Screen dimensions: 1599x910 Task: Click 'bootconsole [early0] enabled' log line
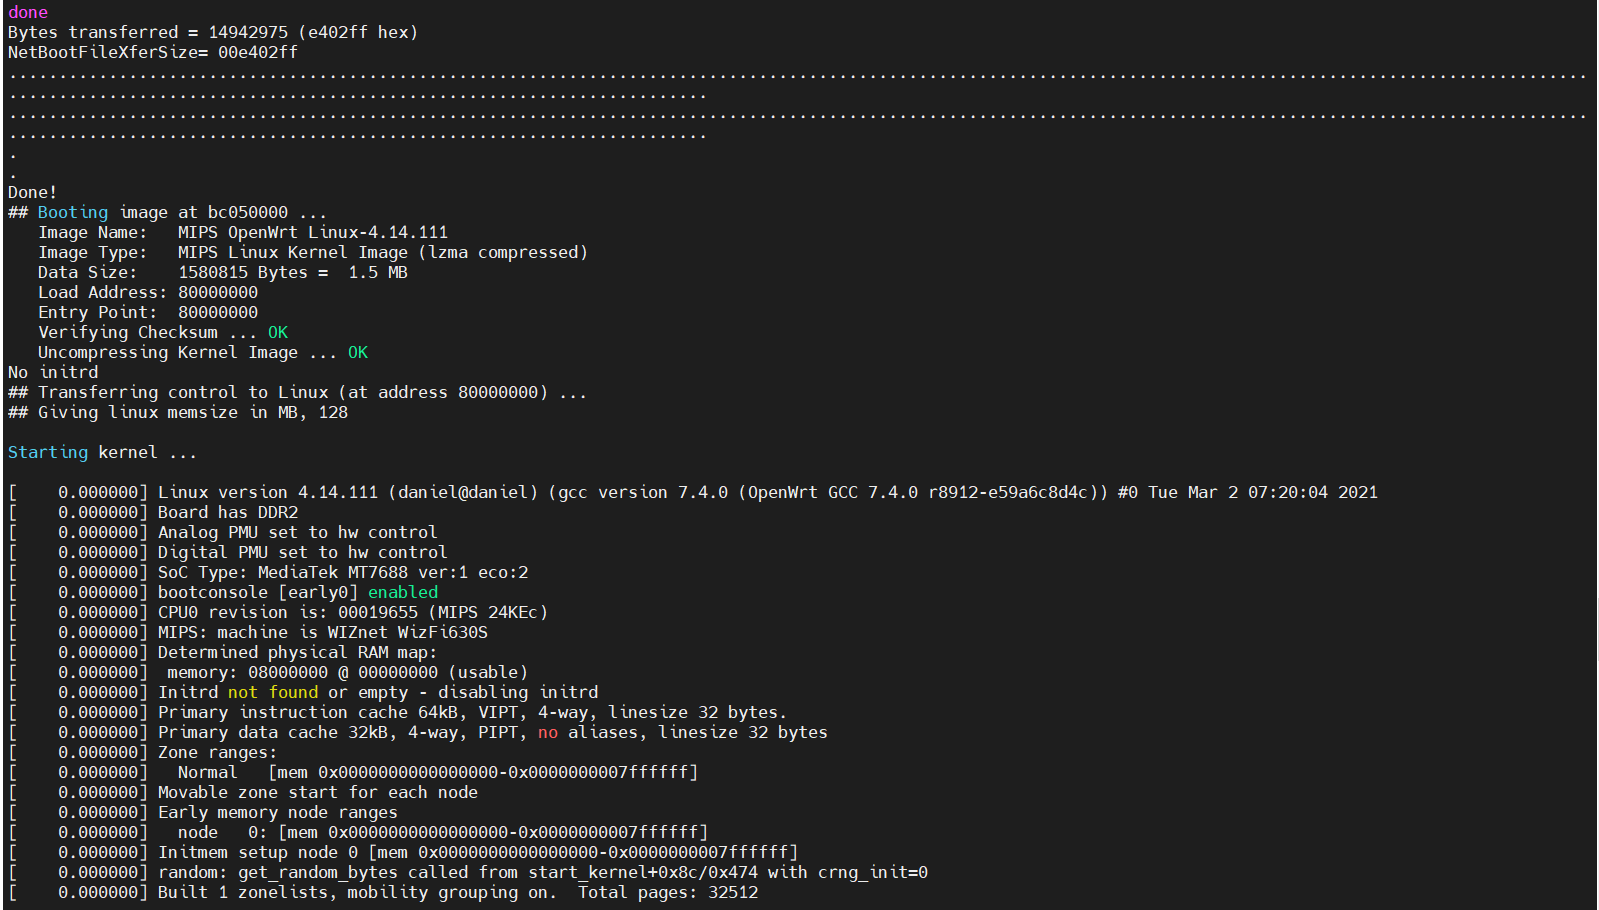coord(223,592)
